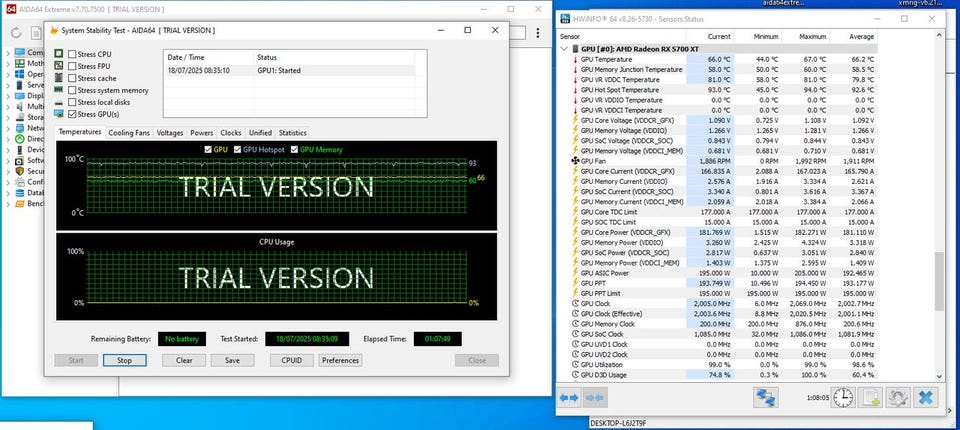Expand the Benchmark tree node arrow
This screenshot has height=430, width=960.
7,203
